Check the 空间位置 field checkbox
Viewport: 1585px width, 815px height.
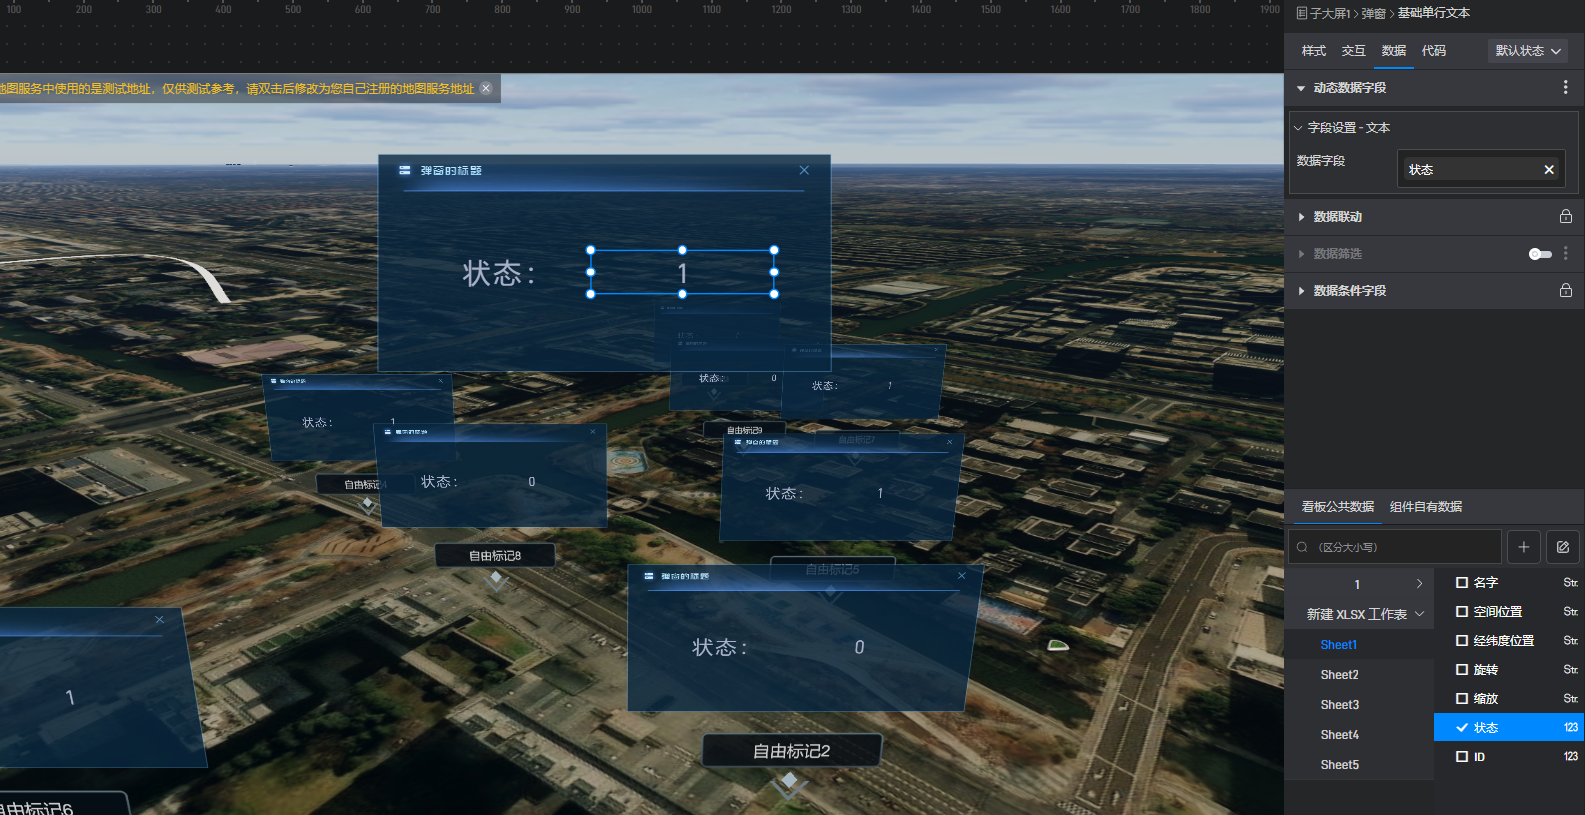click(1462, 611)
